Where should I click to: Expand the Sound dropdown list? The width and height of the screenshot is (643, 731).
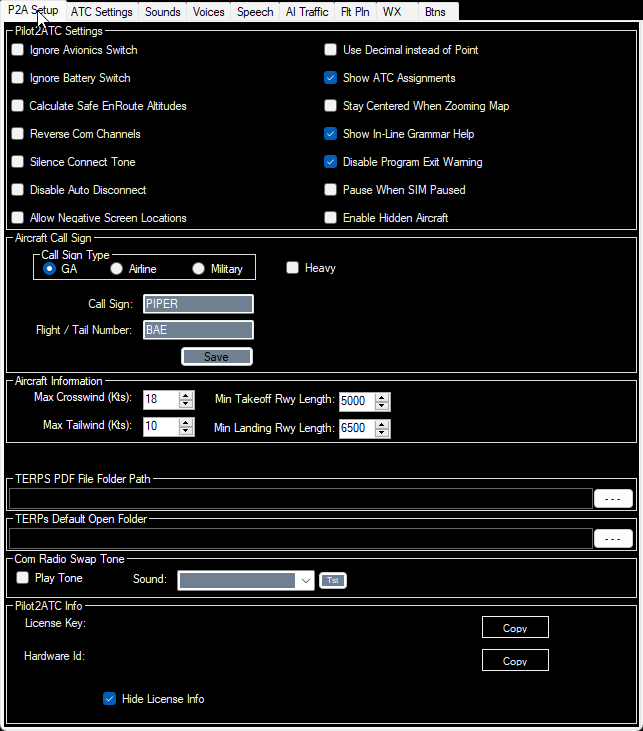[x=305, y=580]
